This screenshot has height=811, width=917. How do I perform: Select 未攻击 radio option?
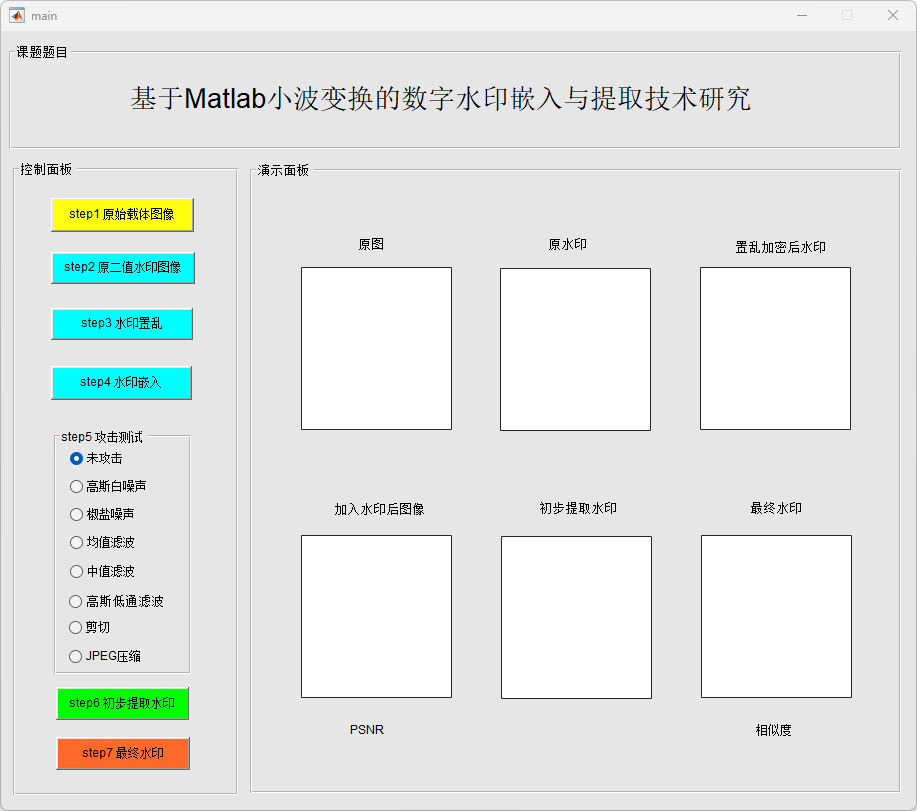click(76, 458)
